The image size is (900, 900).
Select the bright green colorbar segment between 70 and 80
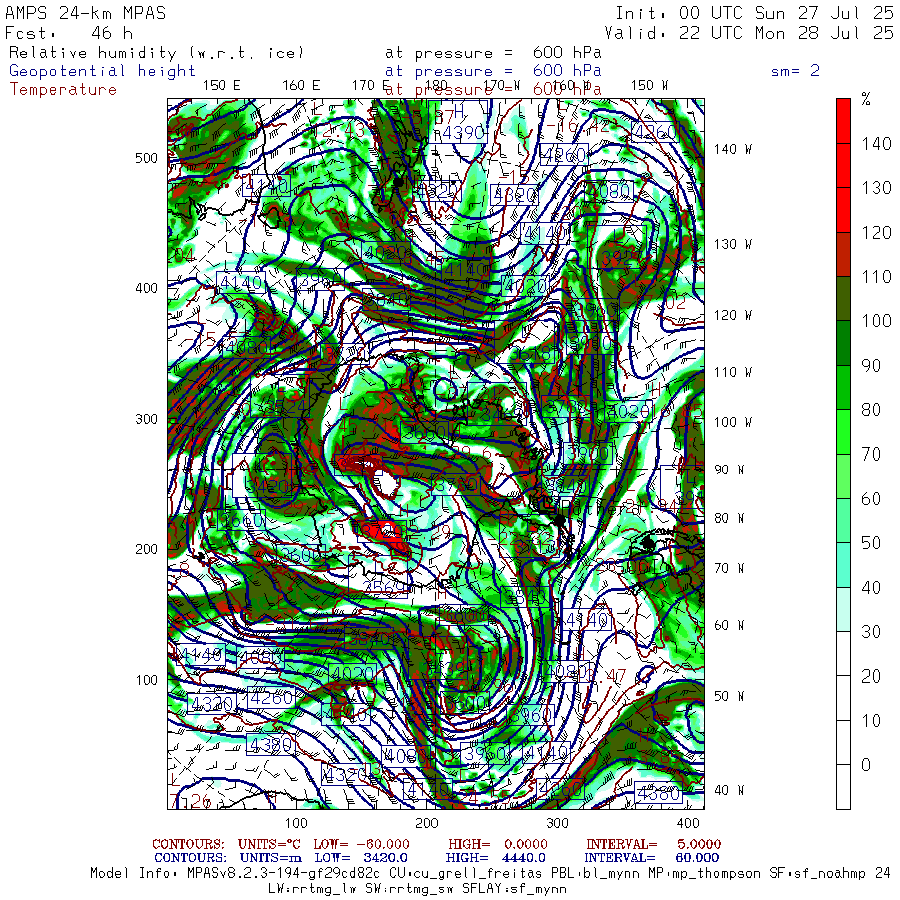(843, 432)
